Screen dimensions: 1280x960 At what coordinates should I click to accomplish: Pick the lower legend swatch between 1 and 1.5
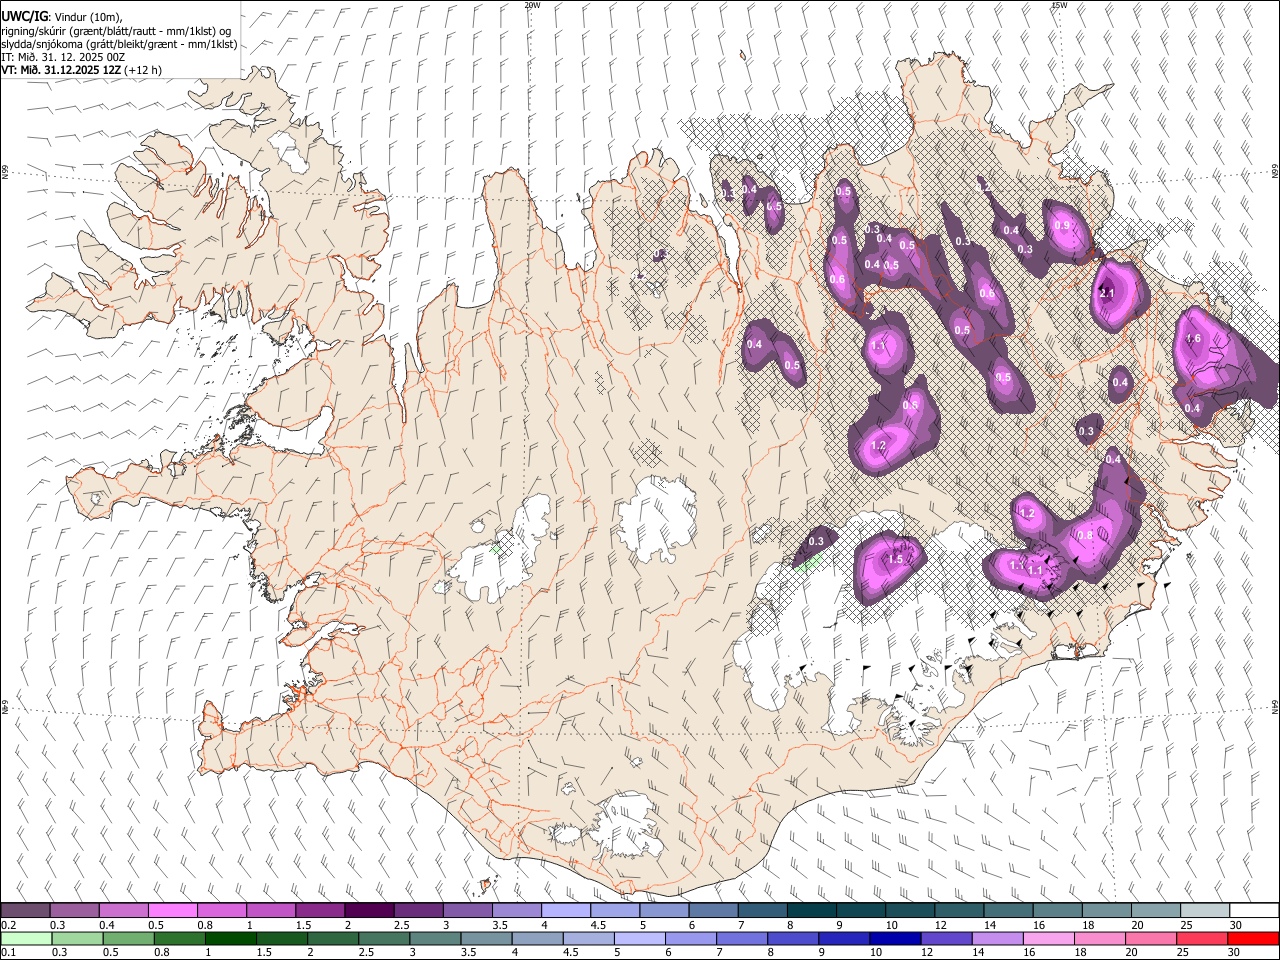[x=230, y=939]
